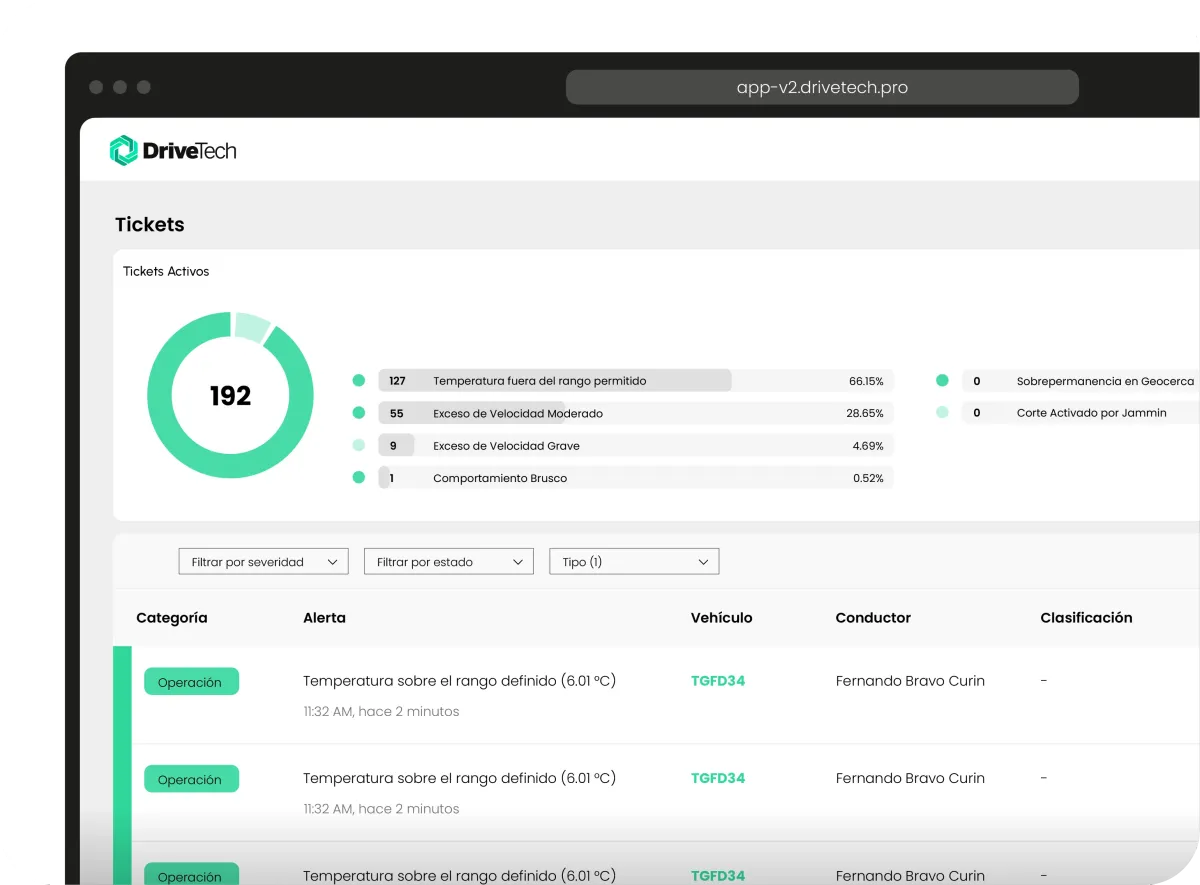This screenshot has width=1200, height=885.
Task: Click the dot beside Corte Activado por Jammin
Action: [x=942, y=412]
